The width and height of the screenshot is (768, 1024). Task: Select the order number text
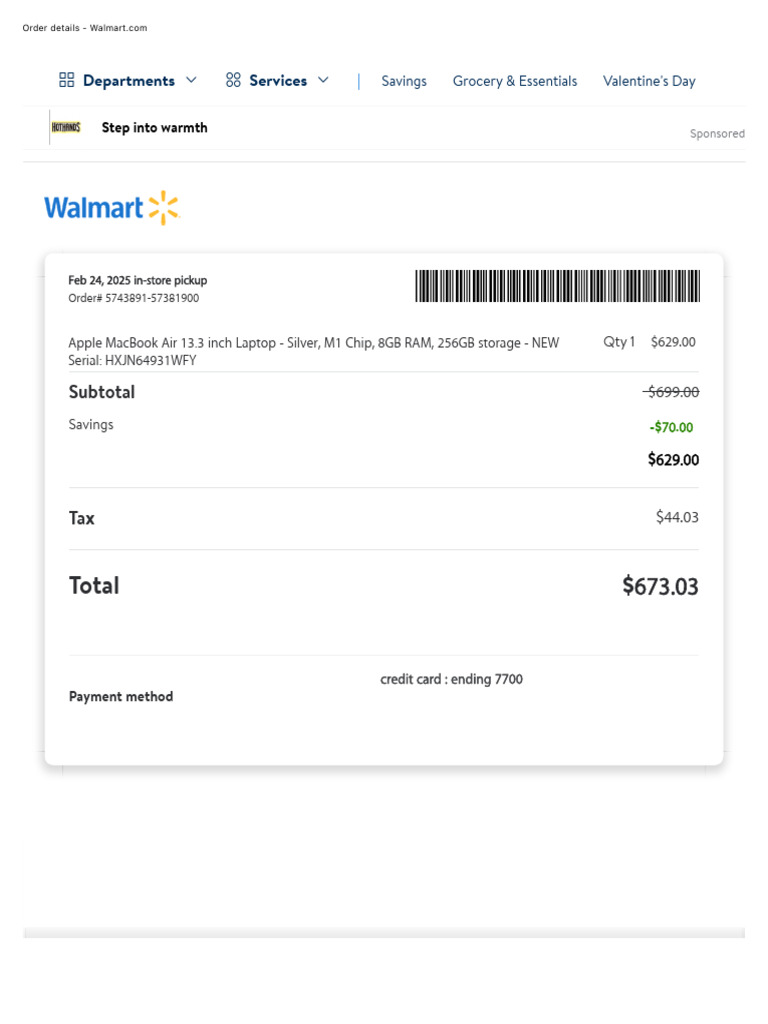point(133,298)
